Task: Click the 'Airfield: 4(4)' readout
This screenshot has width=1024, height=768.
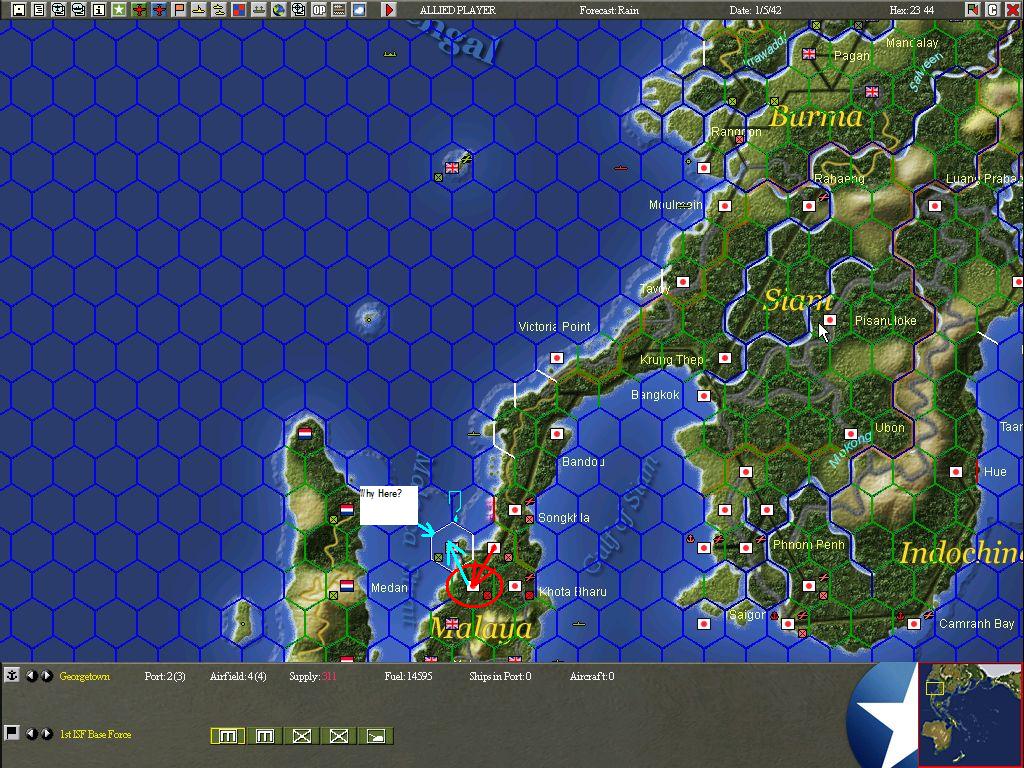Action: [x=238, y=677]
